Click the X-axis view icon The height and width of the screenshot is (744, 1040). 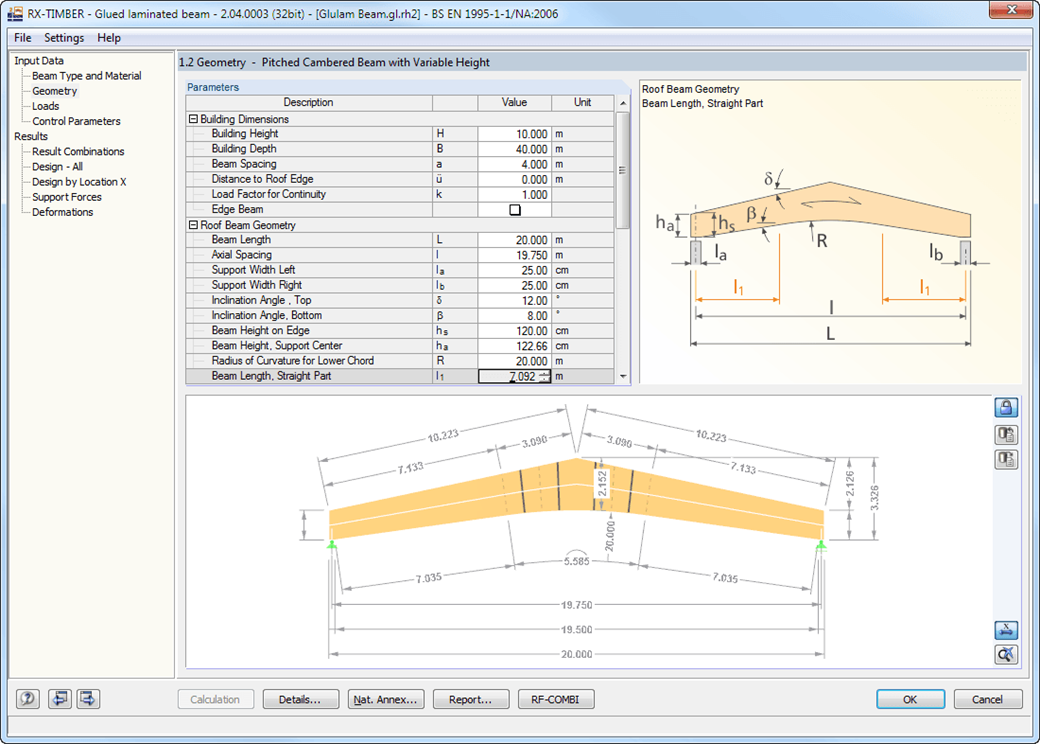[x=1006, y=629]
